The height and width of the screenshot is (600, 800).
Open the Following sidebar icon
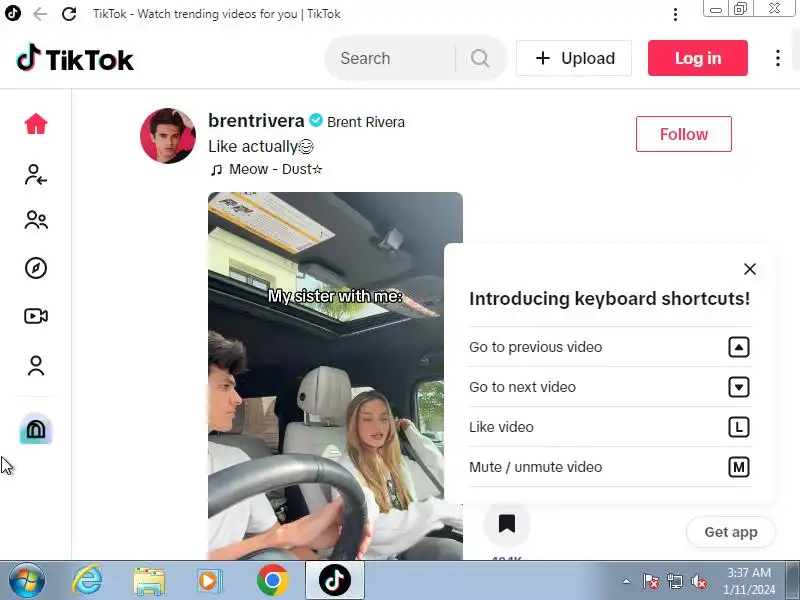tap(36, 174)
